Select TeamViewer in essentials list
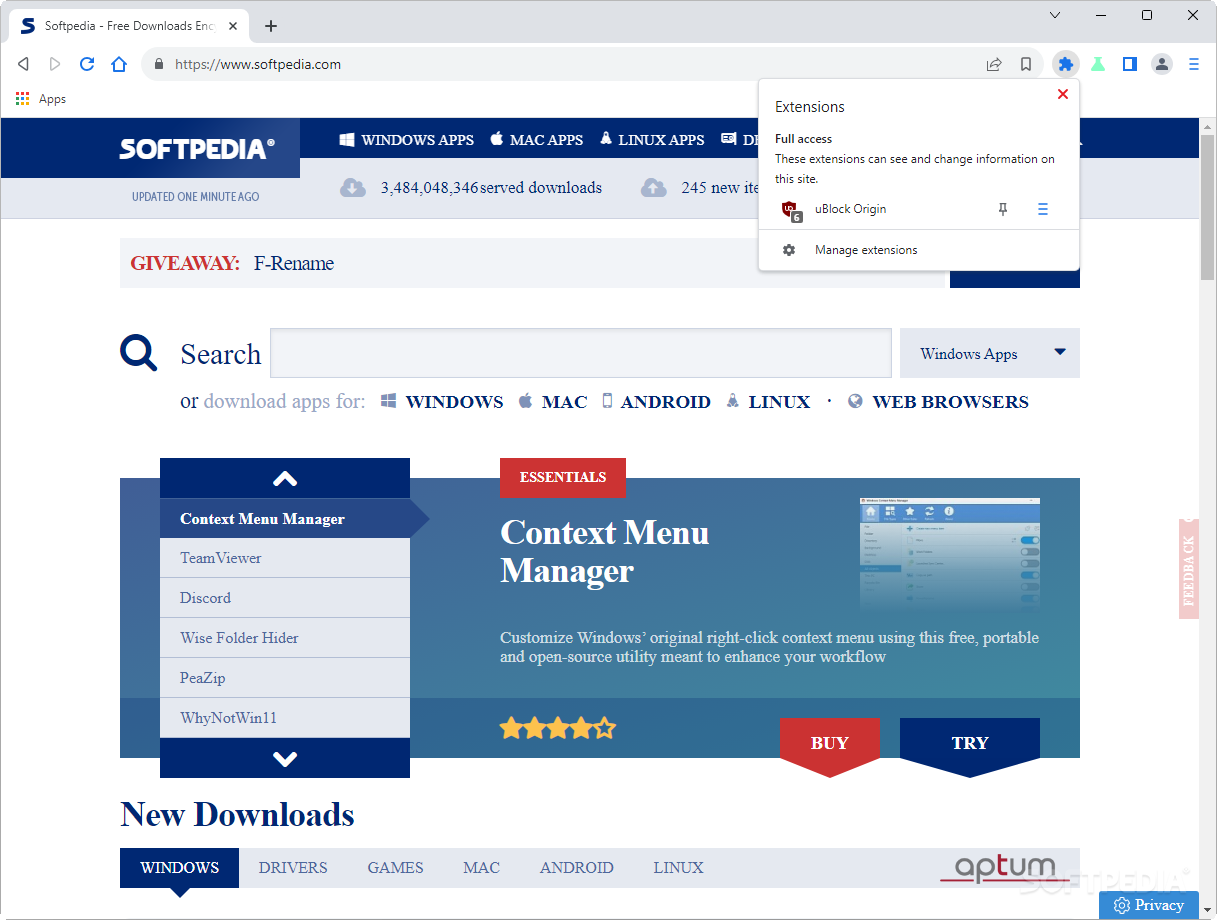The image size is (1217, 920). pyautogui.click(x=285, y=558)
